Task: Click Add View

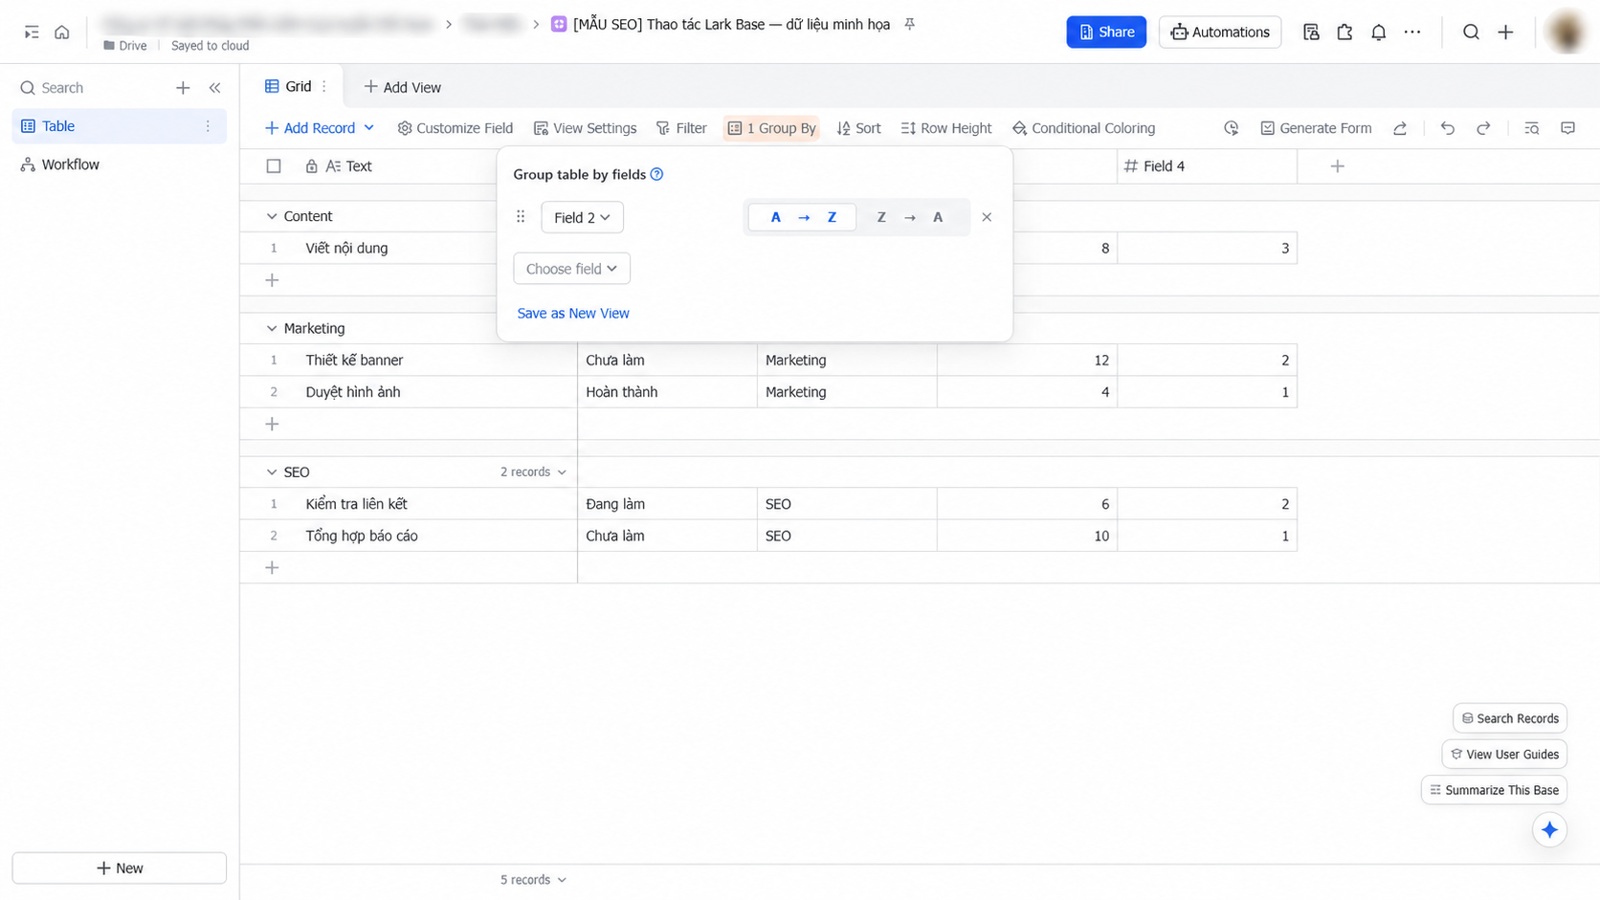Action: [x=402, y=87]
